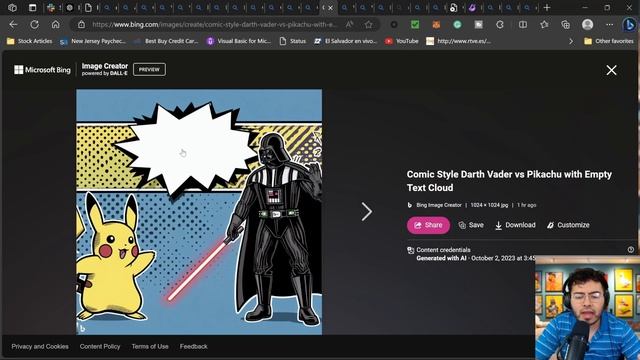
Task: Open Split screen icon in toolbar
Action: pos(523,24)
